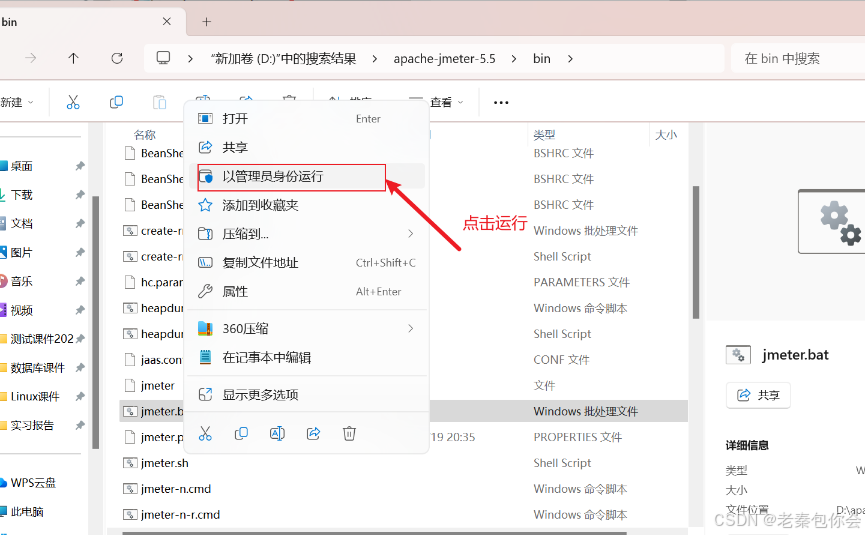
Task: Click the Forward navigation arrow
Action: pyautogui.click(x=31, y=58)
